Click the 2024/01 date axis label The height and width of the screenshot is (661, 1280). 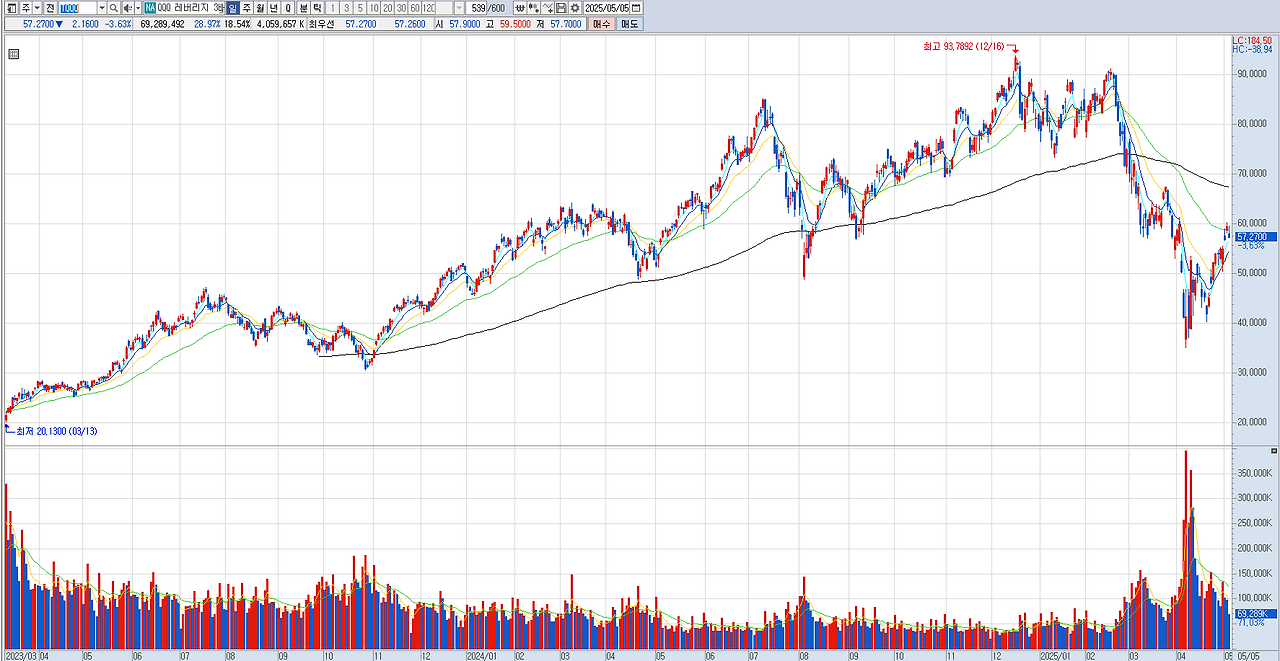(482, 656)
